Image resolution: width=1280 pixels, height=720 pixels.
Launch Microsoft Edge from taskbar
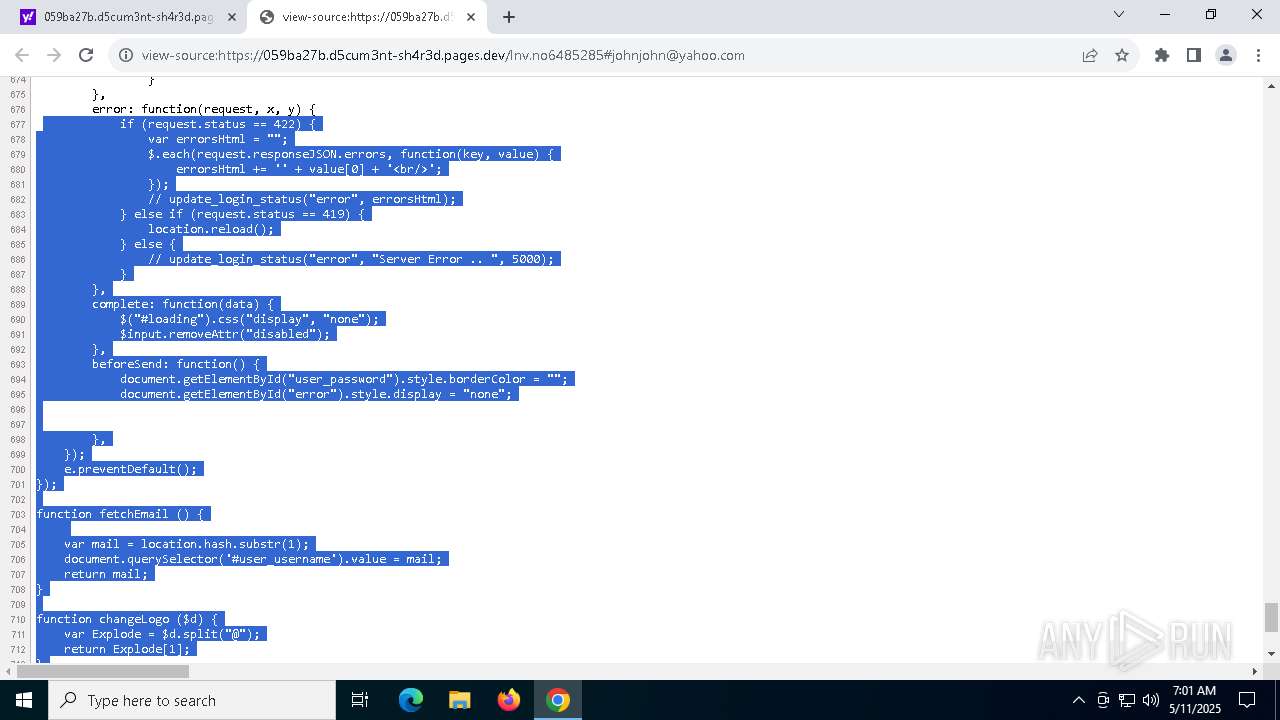pyautogui.click(x=411, y=700)
